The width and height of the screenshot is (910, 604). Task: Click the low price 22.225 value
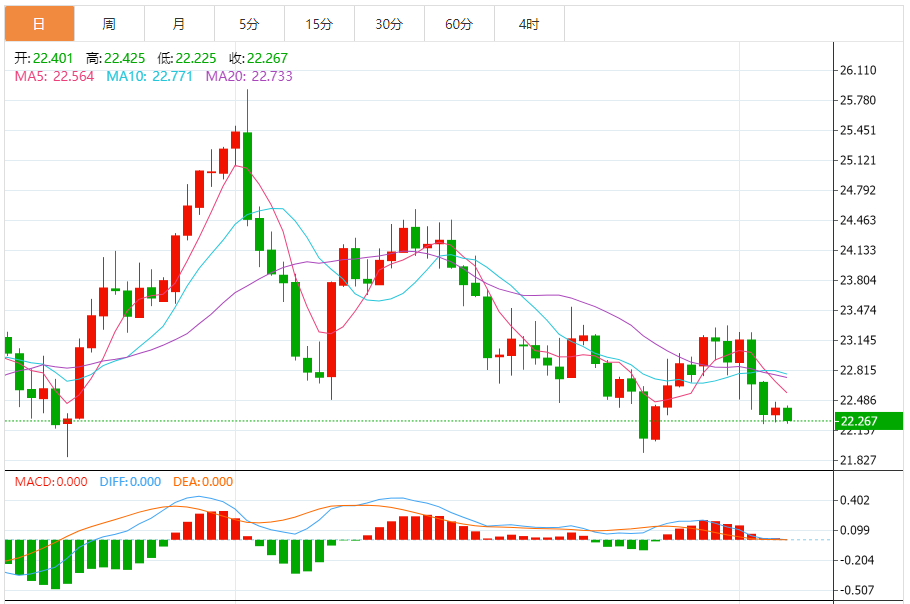click(196, 59)
